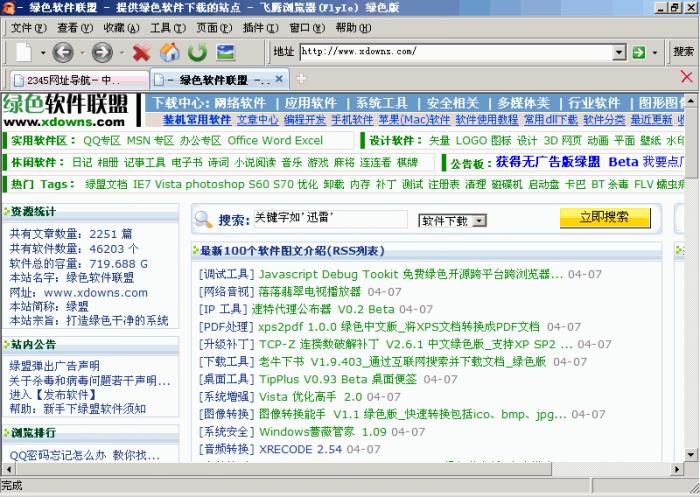Open the 安全相关 download category
Screen dimensions: 700x497
coord(453,103)
